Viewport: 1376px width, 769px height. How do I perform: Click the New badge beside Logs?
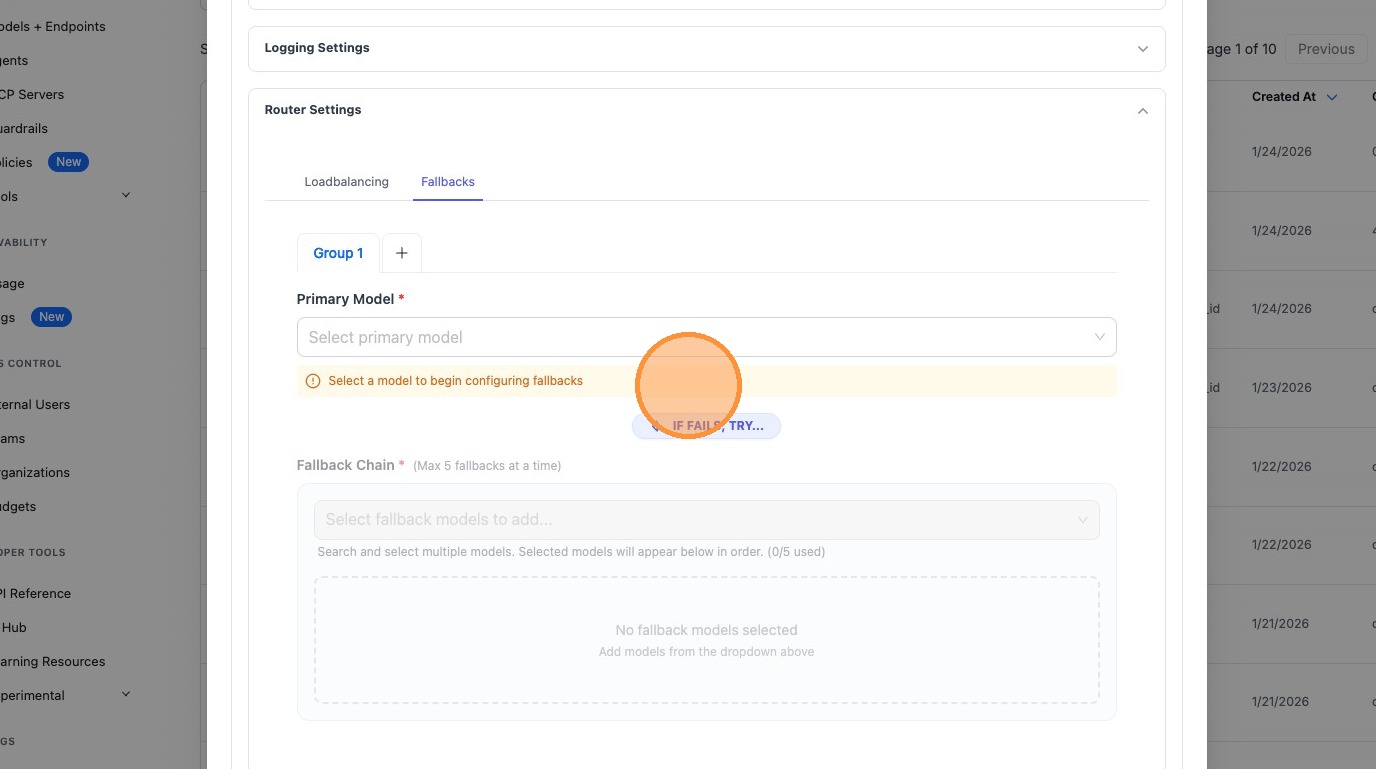[x=52, y=317]
